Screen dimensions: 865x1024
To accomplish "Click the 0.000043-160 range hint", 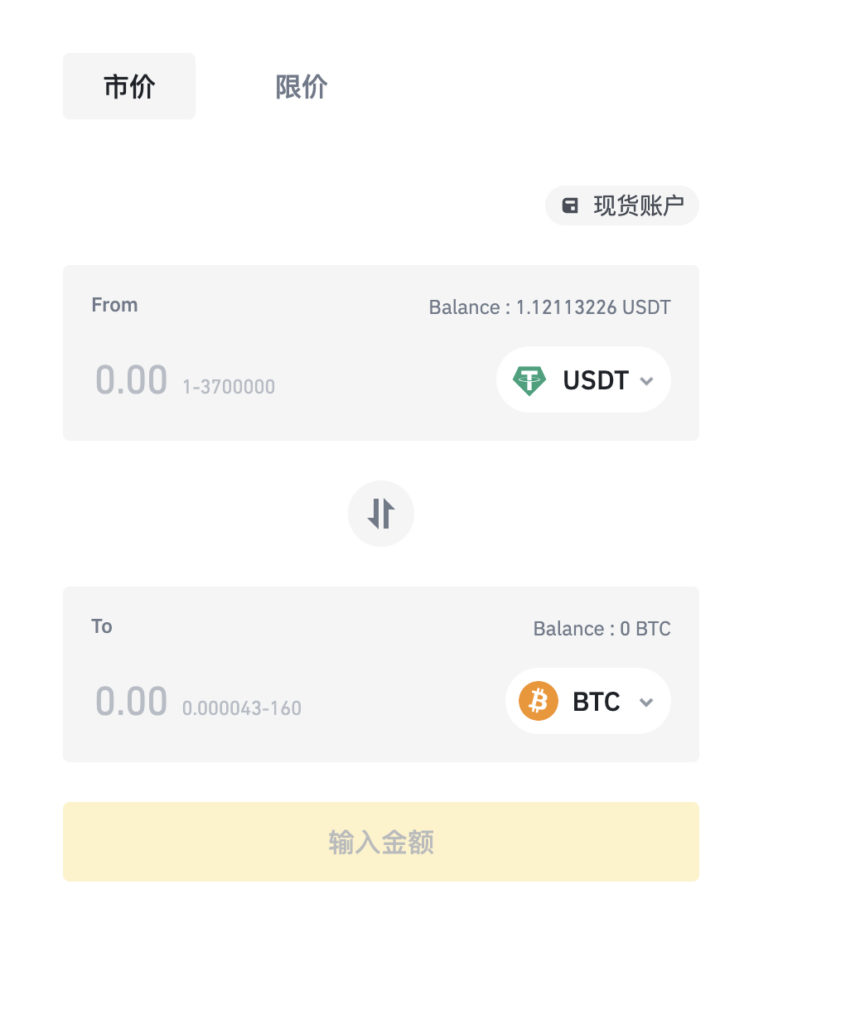I will tap(242, 708).
